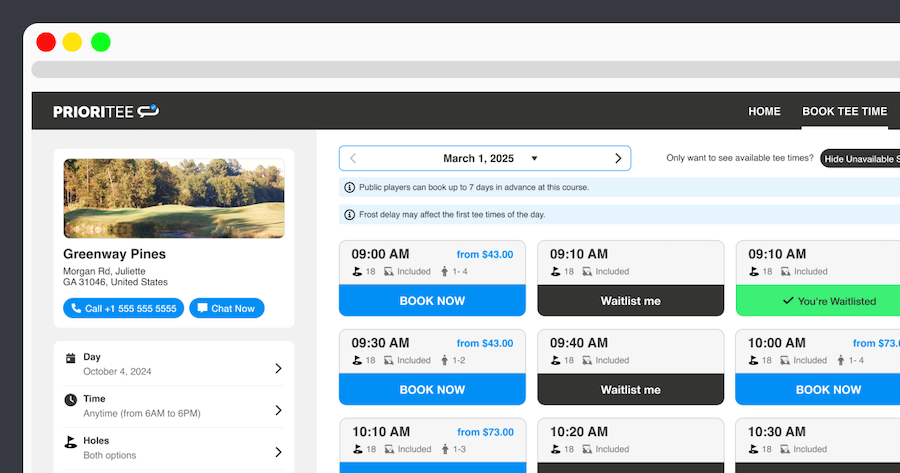Screen dimensions: 900x473
Task: Advance to the next date with right chevron
Action: 618,158
